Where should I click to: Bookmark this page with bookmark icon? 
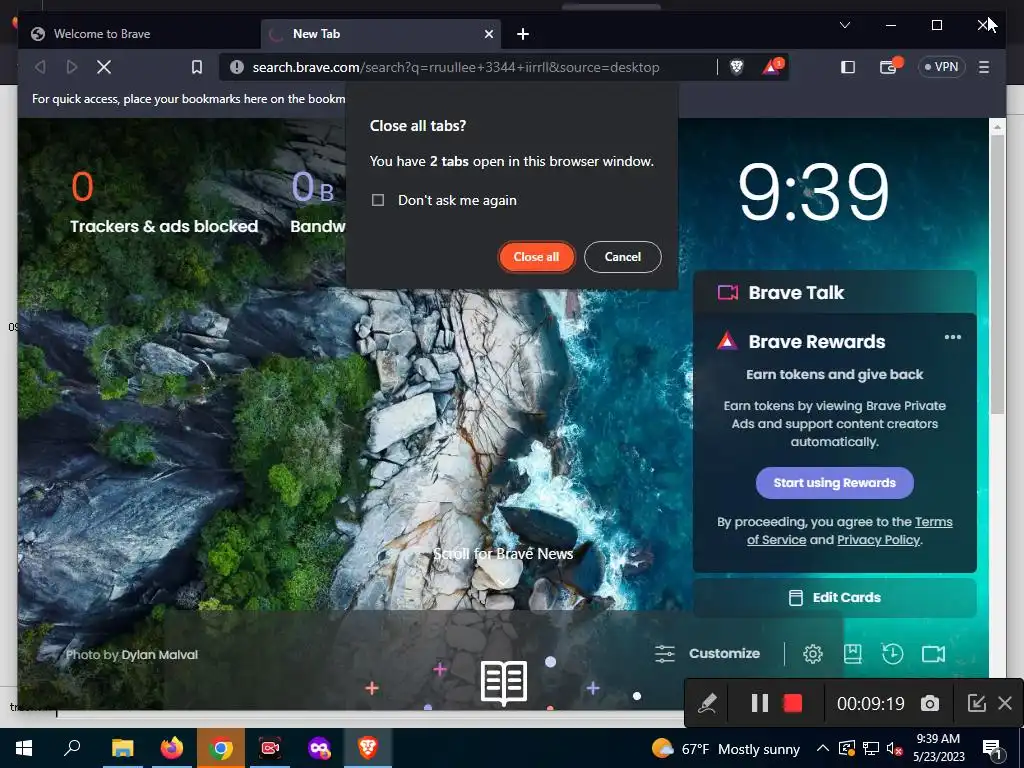(197, 67)
